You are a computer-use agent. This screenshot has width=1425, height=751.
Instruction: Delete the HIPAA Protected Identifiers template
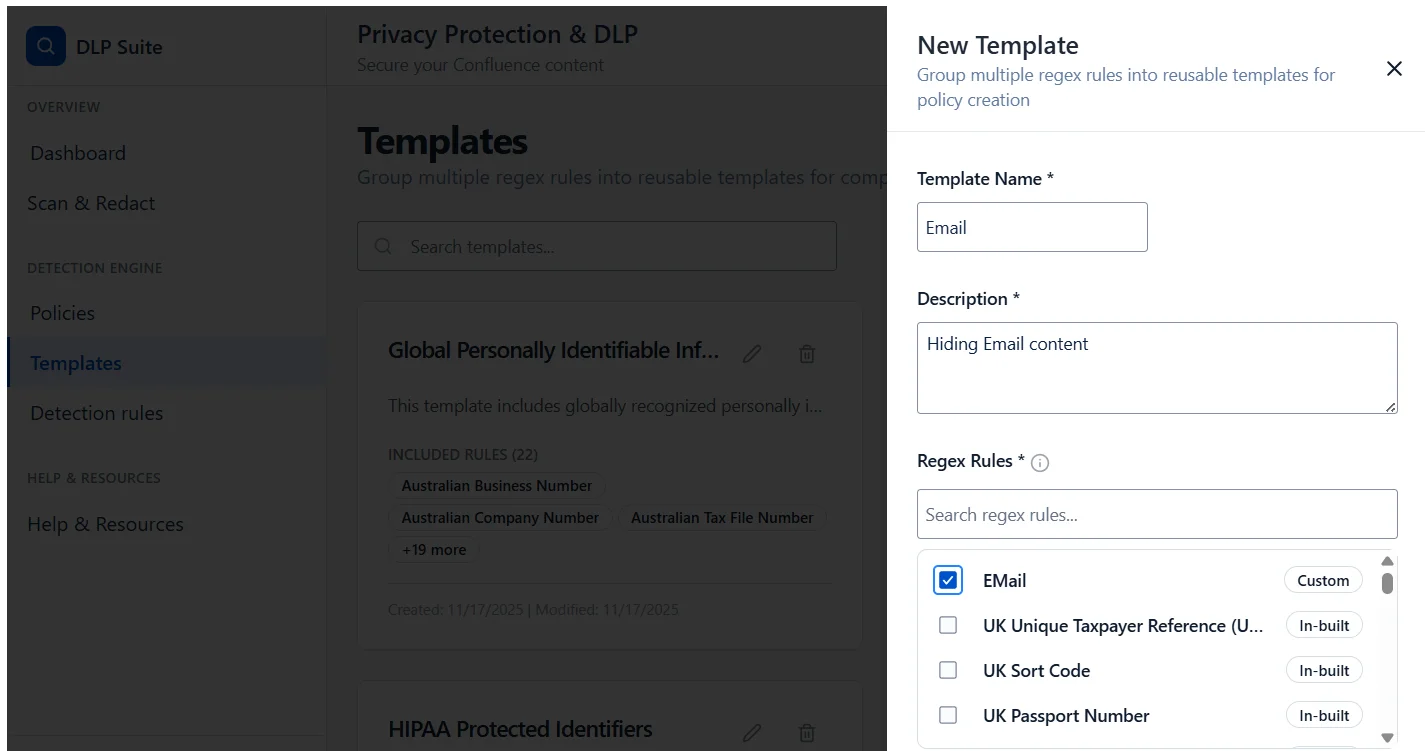806,733
